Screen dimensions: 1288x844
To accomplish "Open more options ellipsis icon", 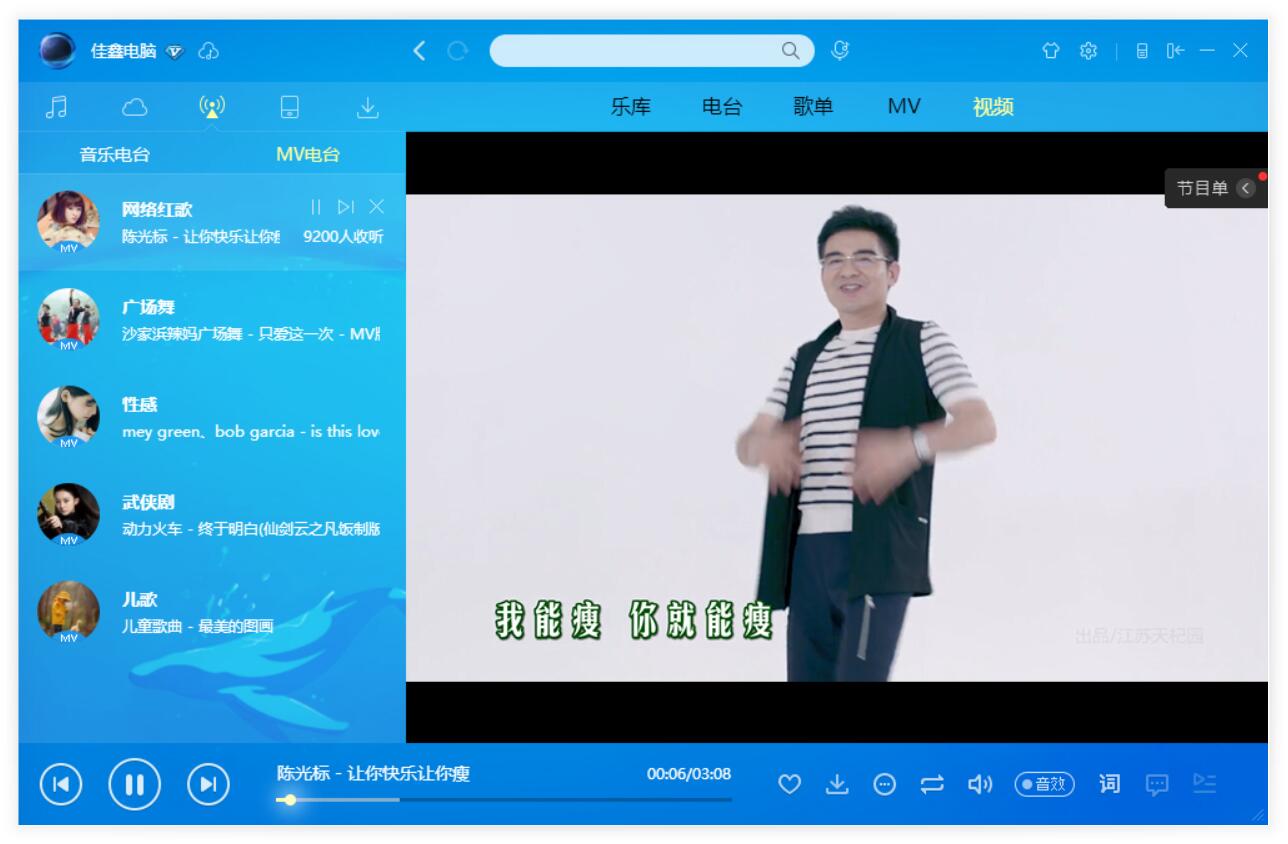I will click(885, 785).
